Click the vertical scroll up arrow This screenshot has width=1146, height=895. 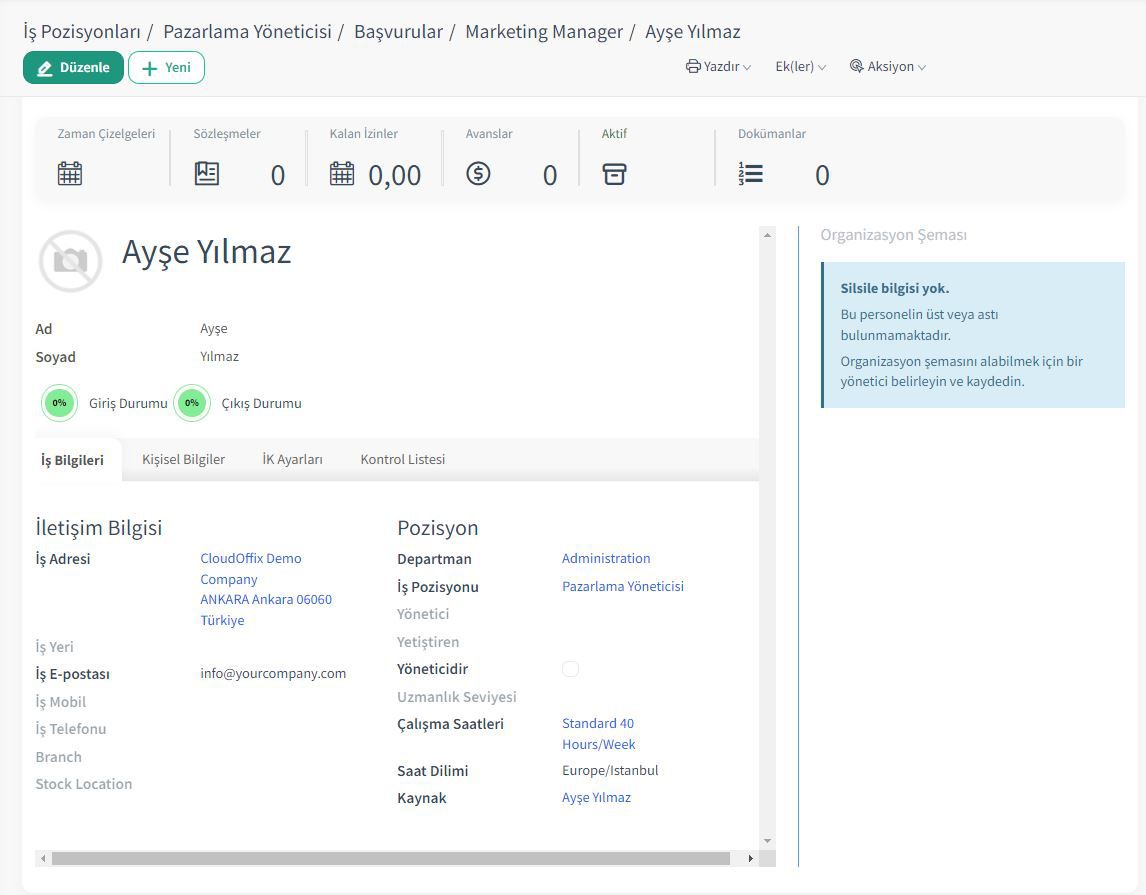point(767,235)
